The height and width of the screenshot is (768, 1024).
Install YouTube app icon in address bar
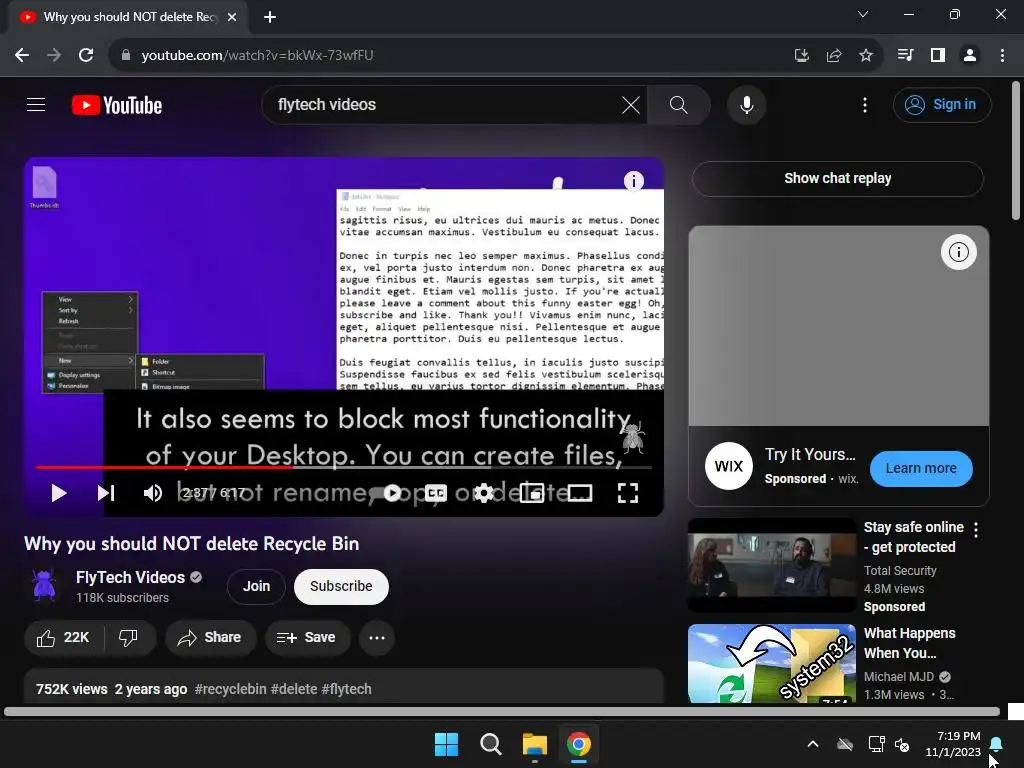point(801,55)
